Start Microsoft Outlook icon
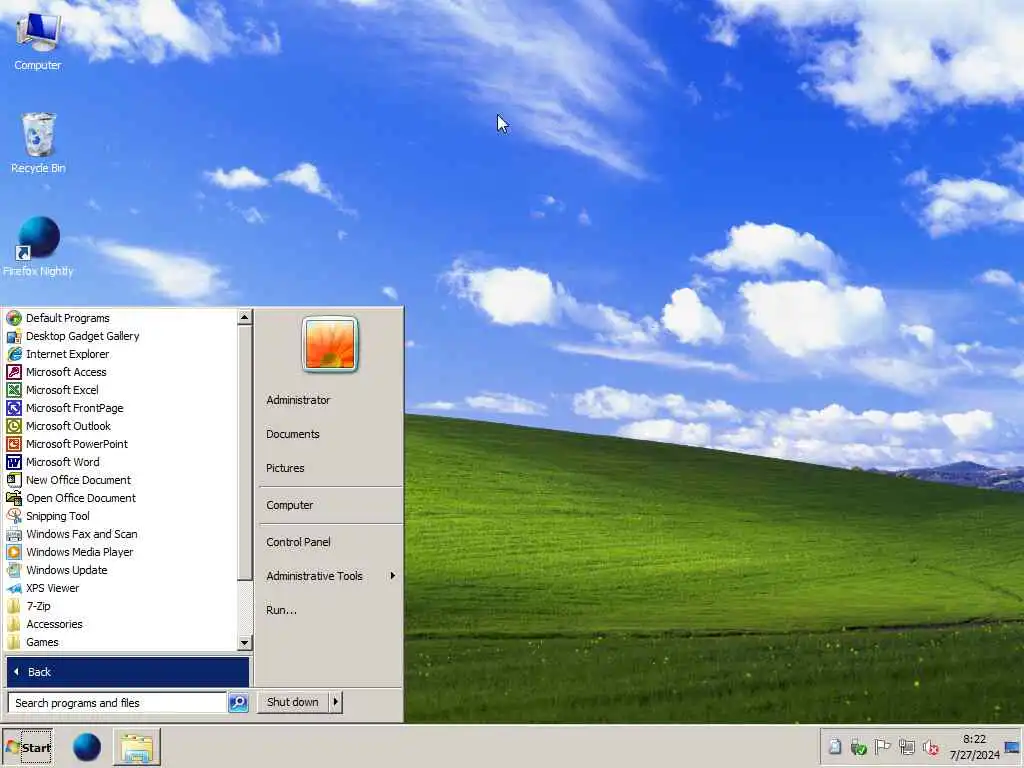 14,426
